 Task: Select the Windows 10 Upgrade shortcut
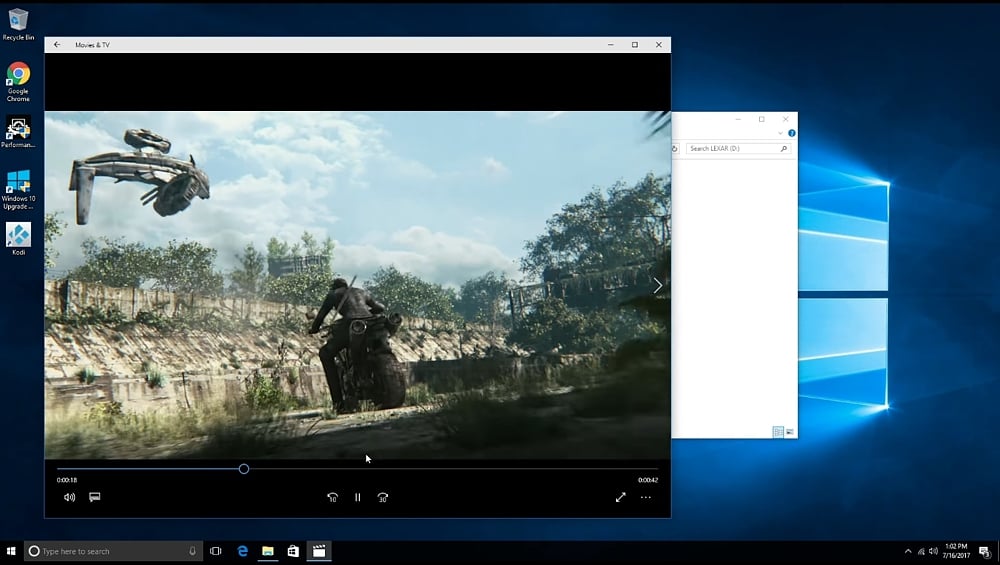18,189
